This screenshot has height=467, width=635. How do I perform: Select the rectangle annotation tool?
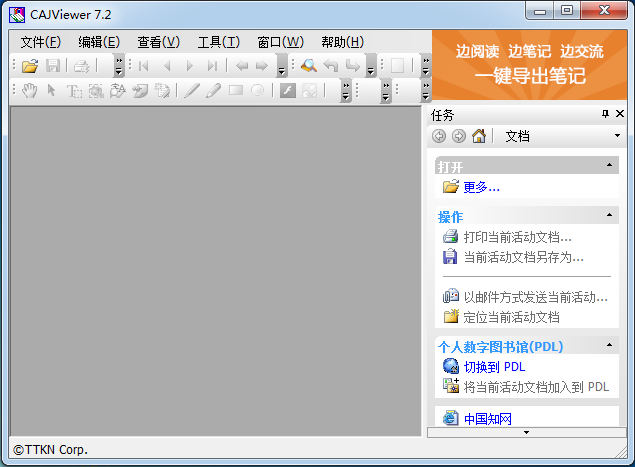coord(236,90)
